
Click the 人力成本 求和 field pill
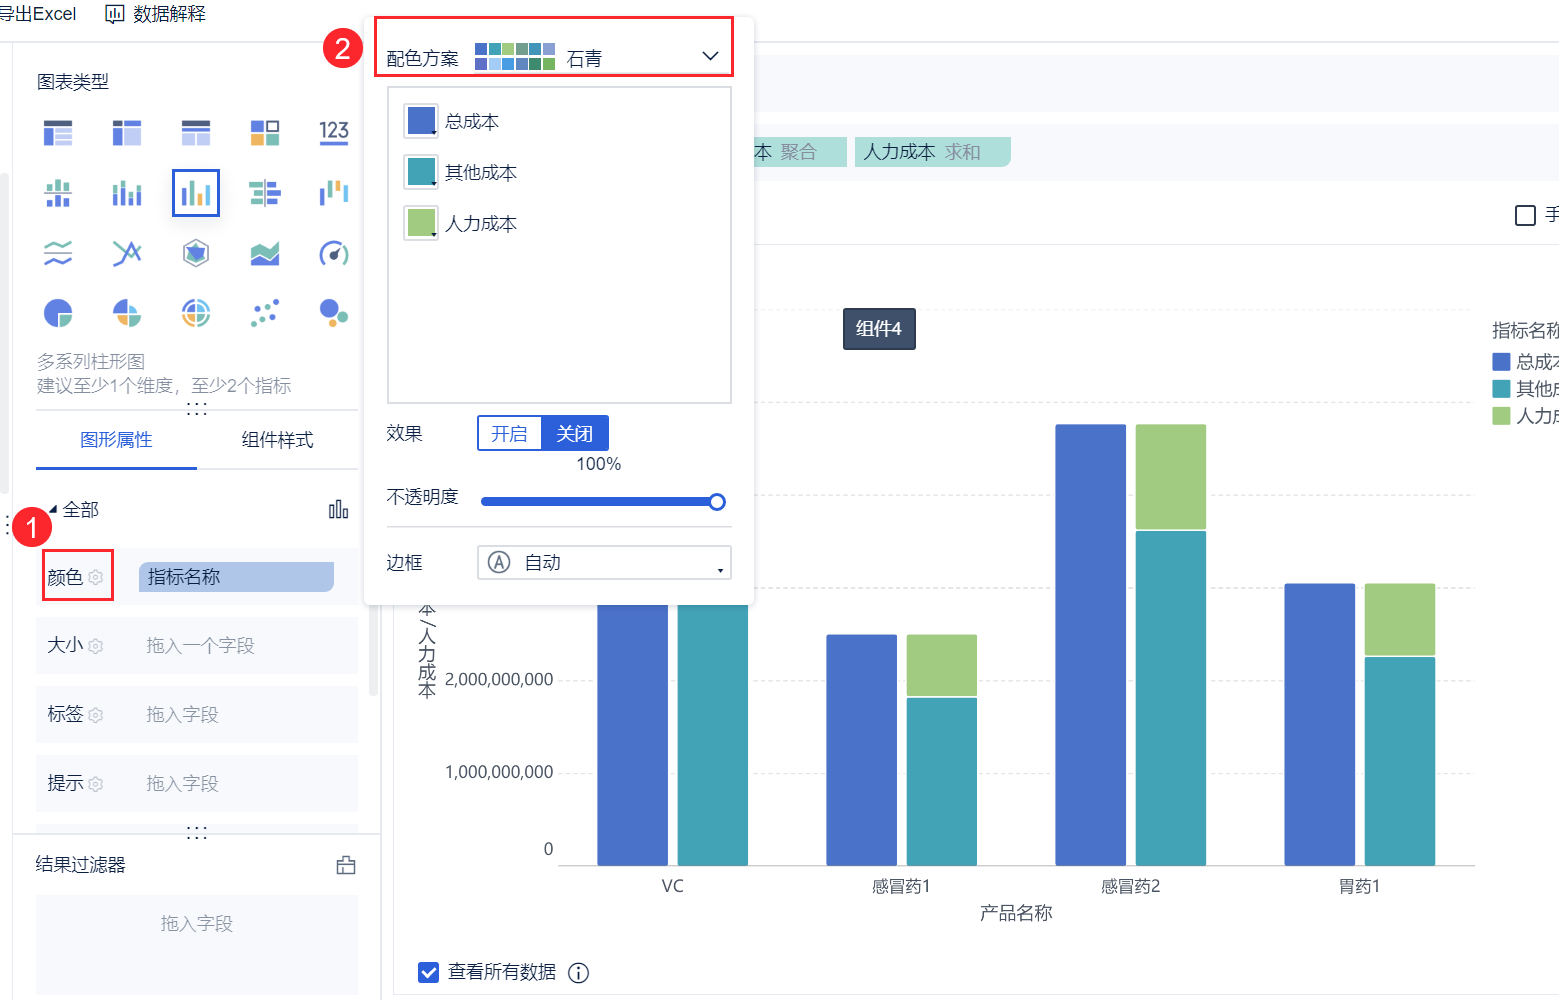point(932,152)
